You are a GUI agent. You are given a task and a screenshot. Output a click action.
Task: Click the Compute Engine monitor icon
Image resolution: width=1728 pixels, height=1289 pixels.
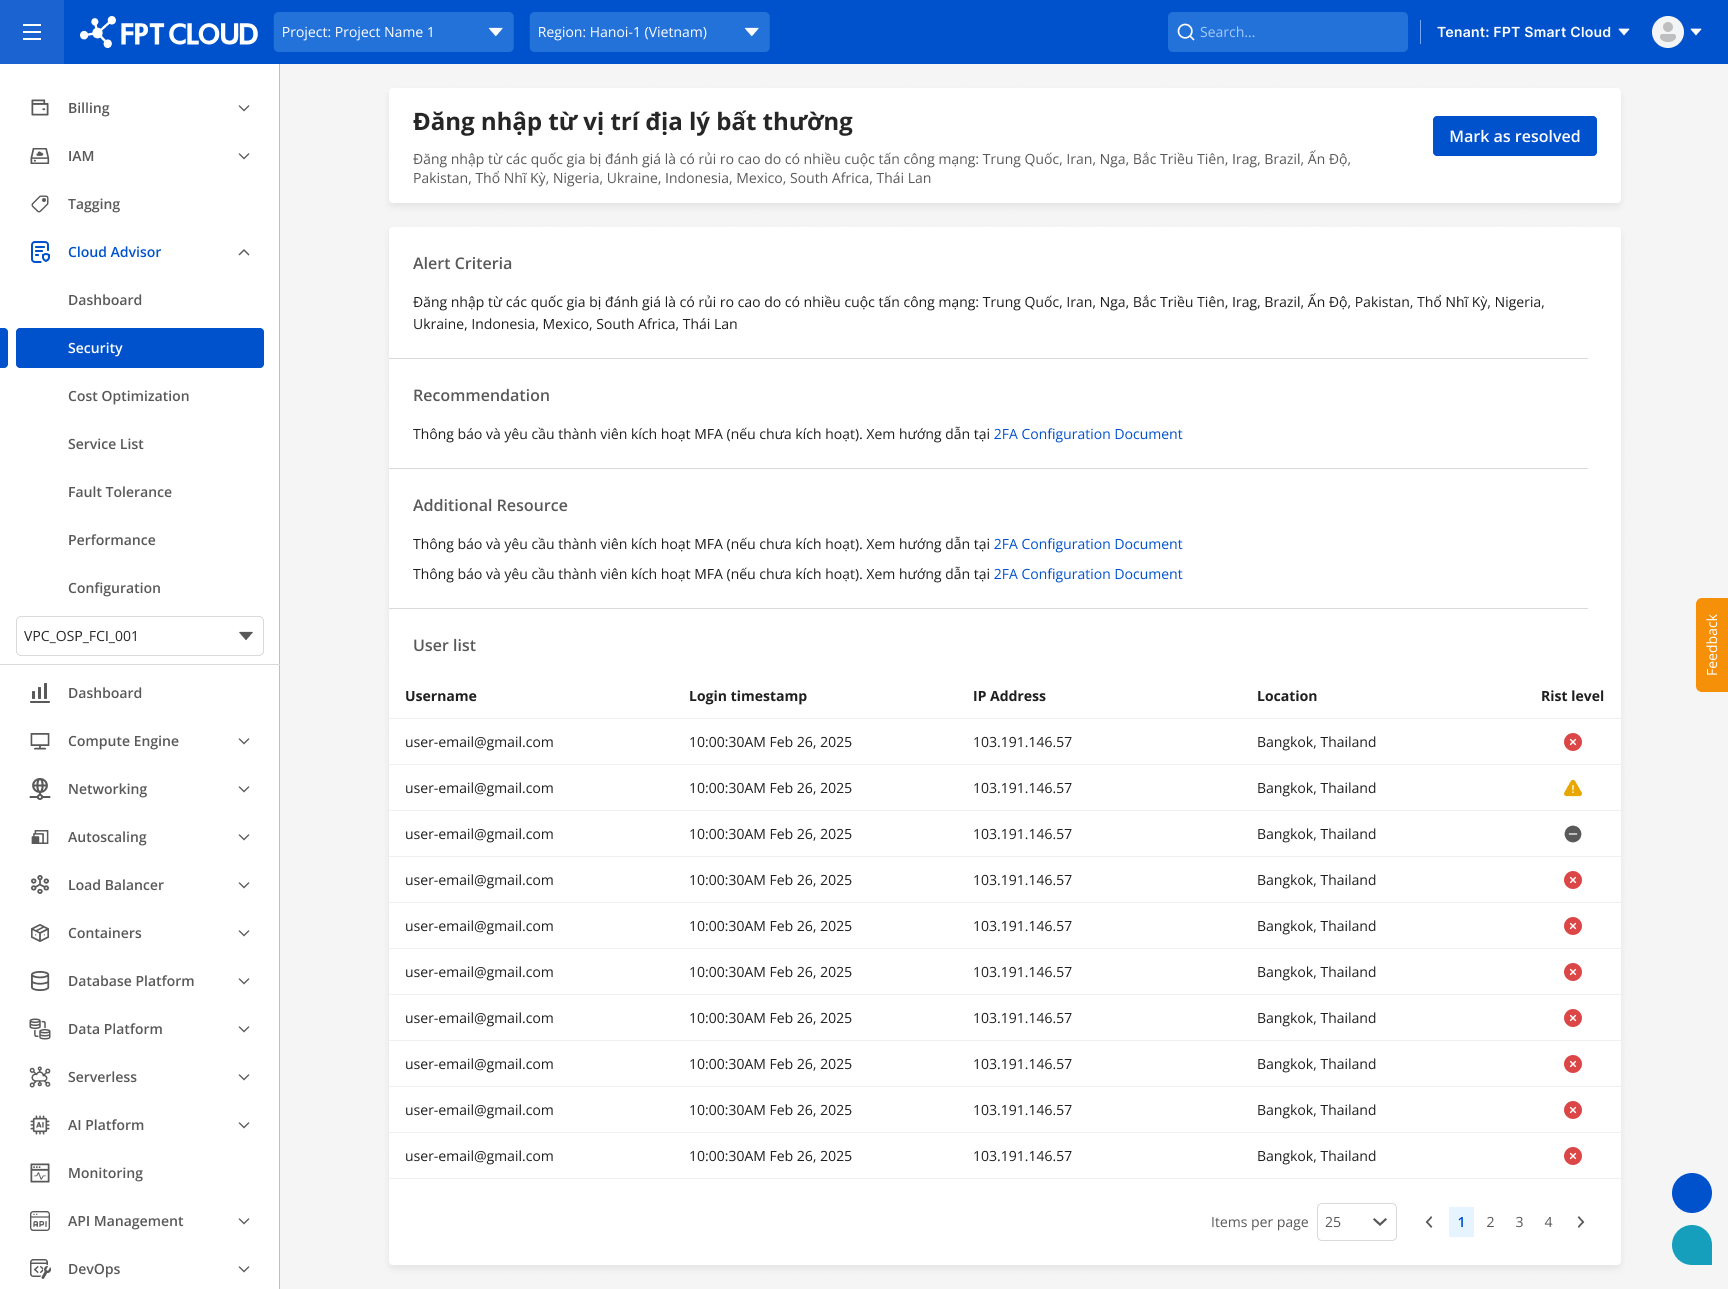click(x=40, y=741)
